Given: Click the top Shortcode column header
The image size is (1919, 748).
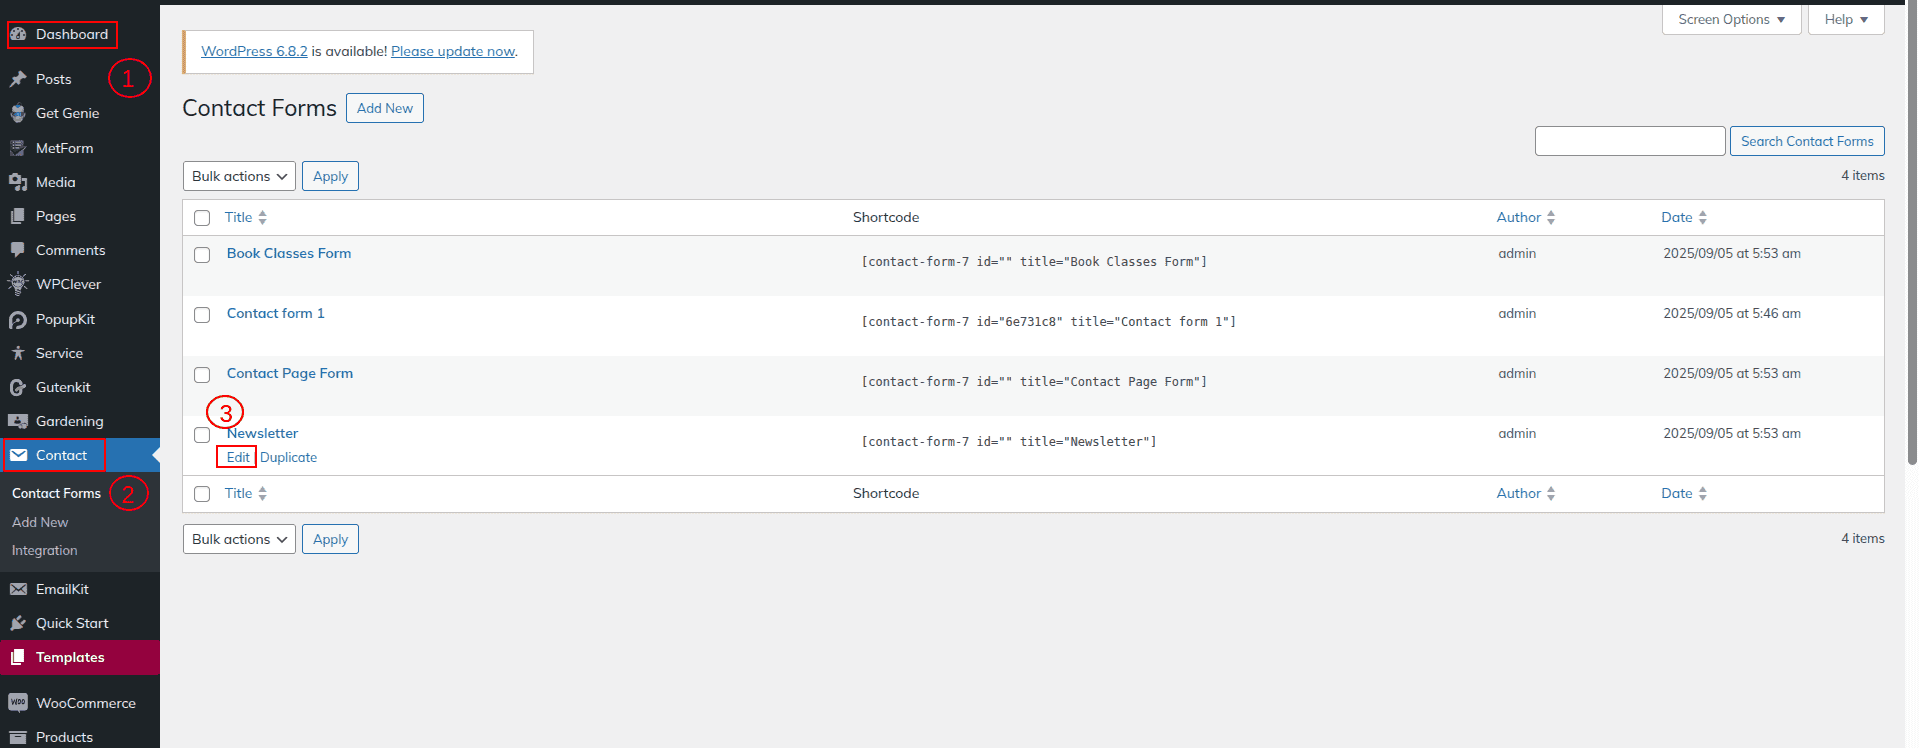Looking at the screenshot, I should tap(886, 217).
